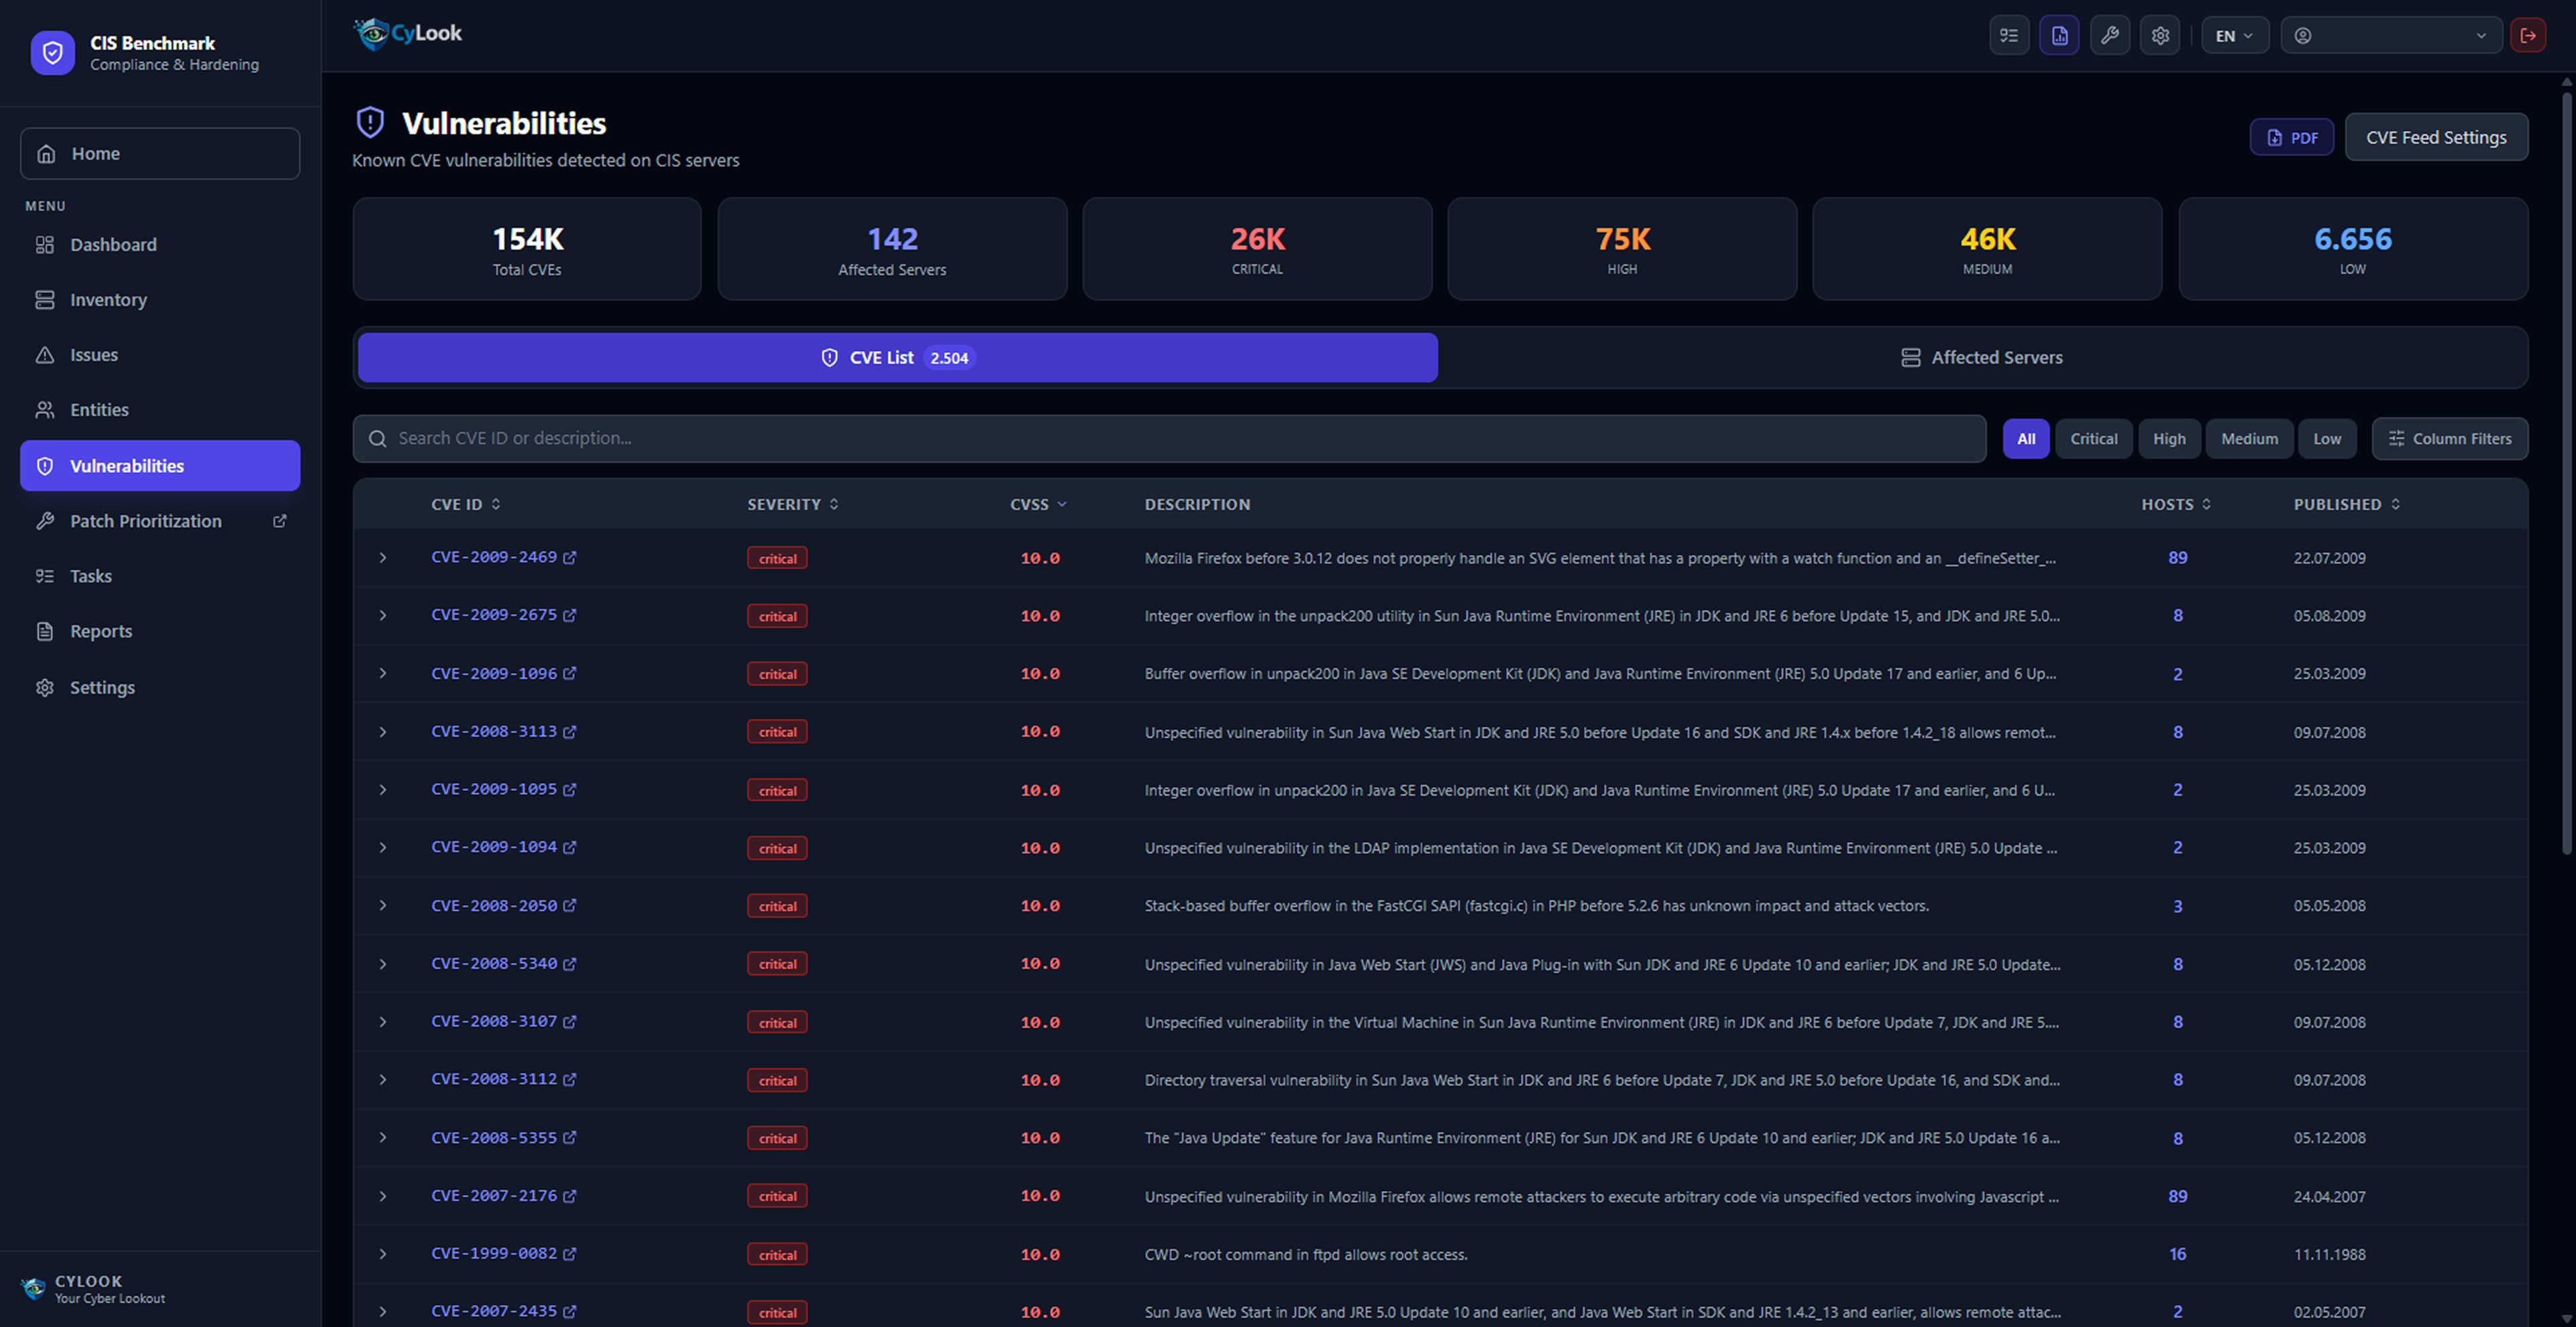This screenshot has height=1327, width=2576.
Task: Click the 142 Affected Servers stat card
Action: [892, 249]
